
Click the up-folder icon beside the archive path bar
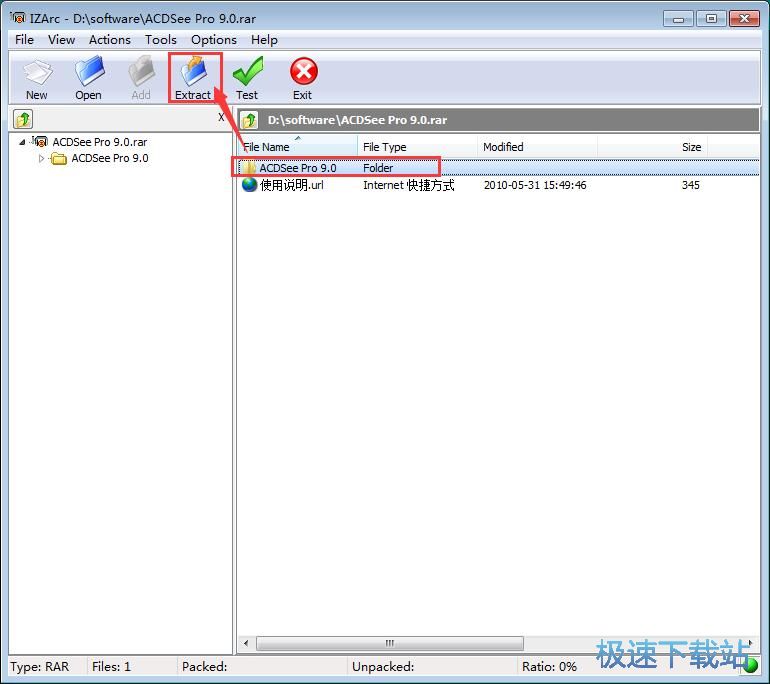coord(249,120)
